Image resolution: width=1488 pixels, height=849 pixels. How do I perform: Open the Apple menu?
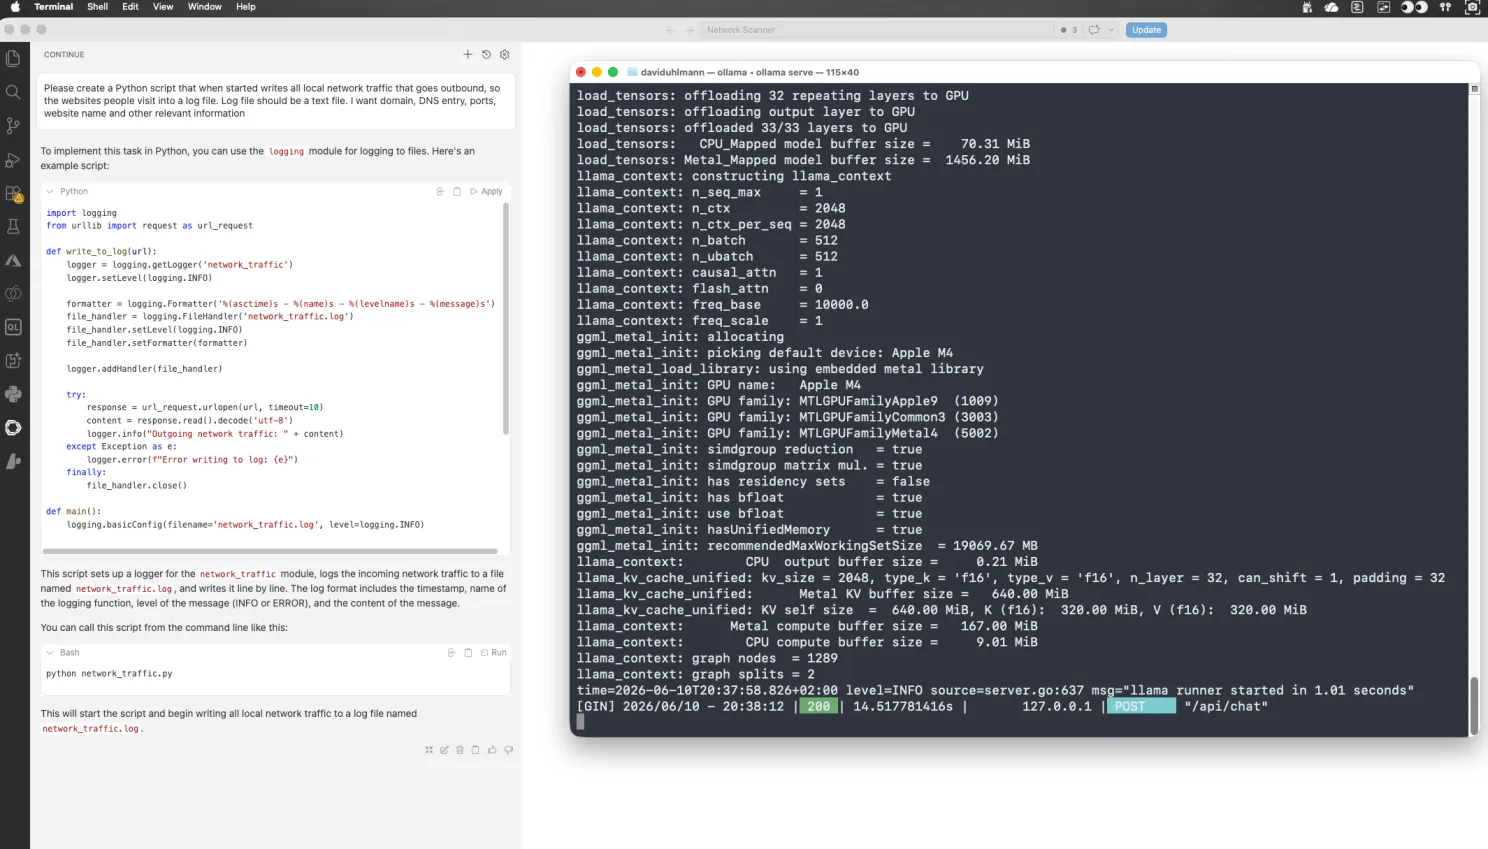(14, 7)
